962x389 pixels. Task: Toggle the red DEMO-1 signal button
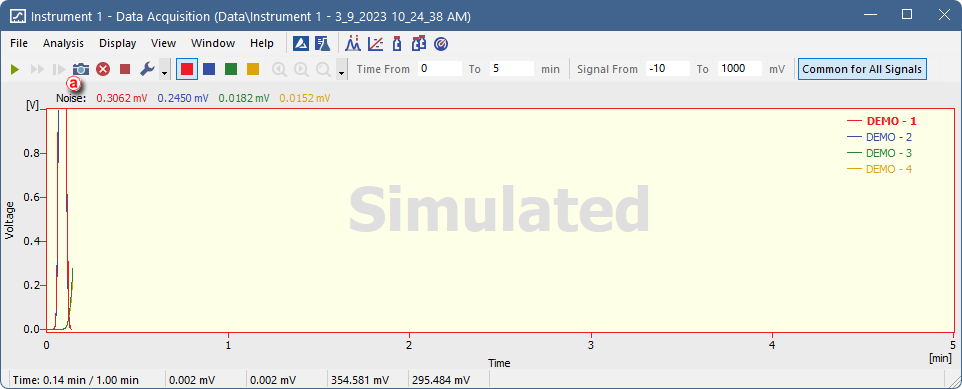tap(187, 69)
